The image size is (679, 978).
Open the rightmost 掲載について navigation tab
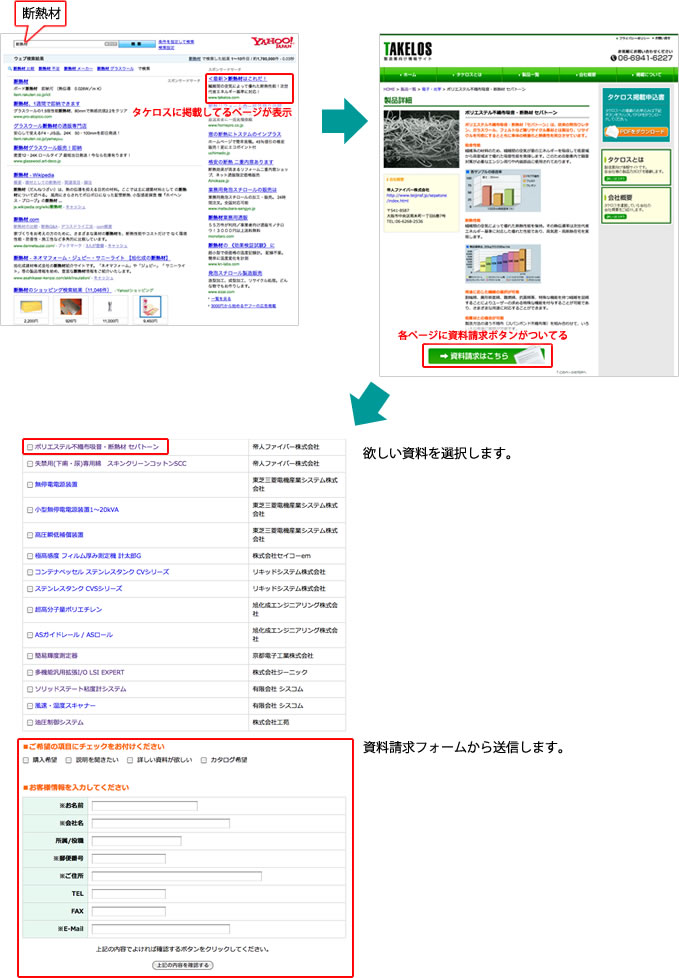coord(647,74)
